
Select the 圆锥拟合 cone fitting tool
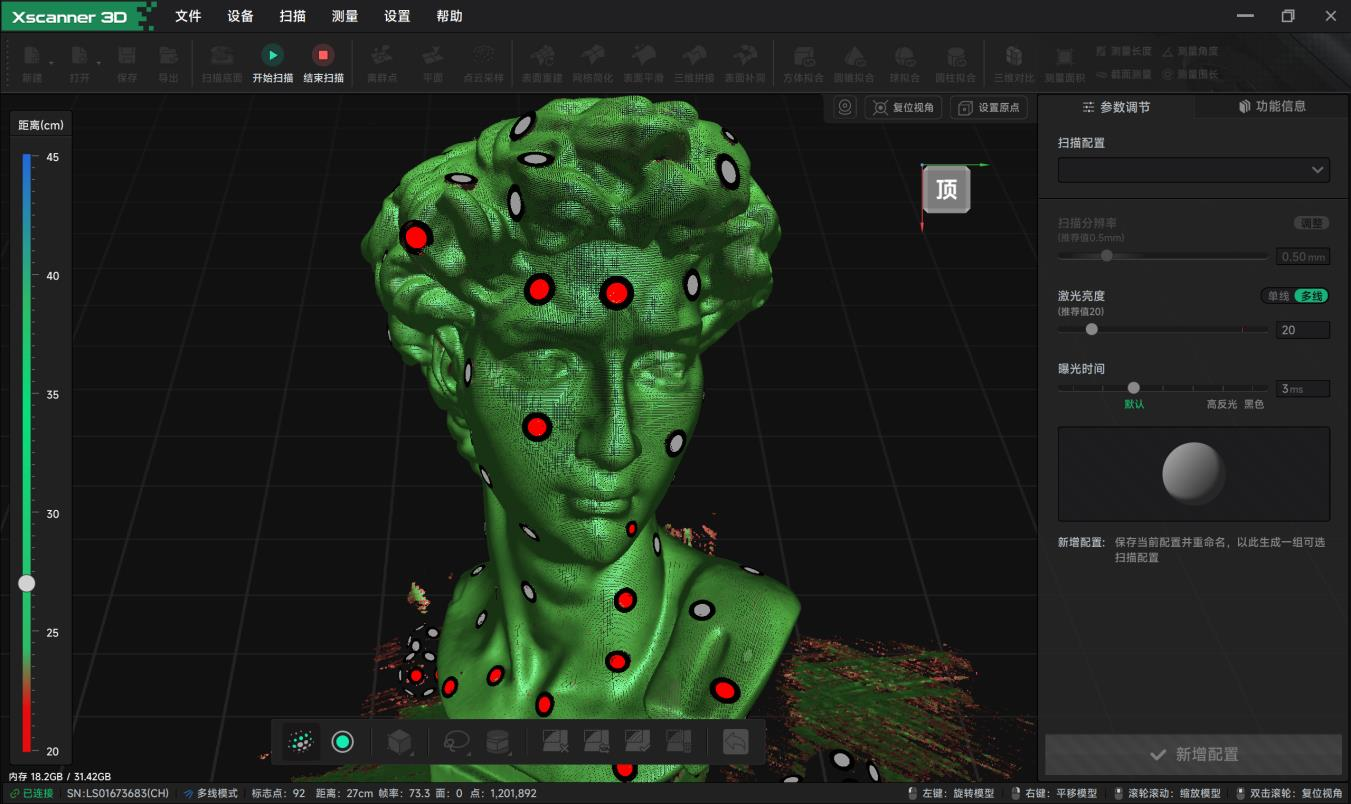point(854,63)
